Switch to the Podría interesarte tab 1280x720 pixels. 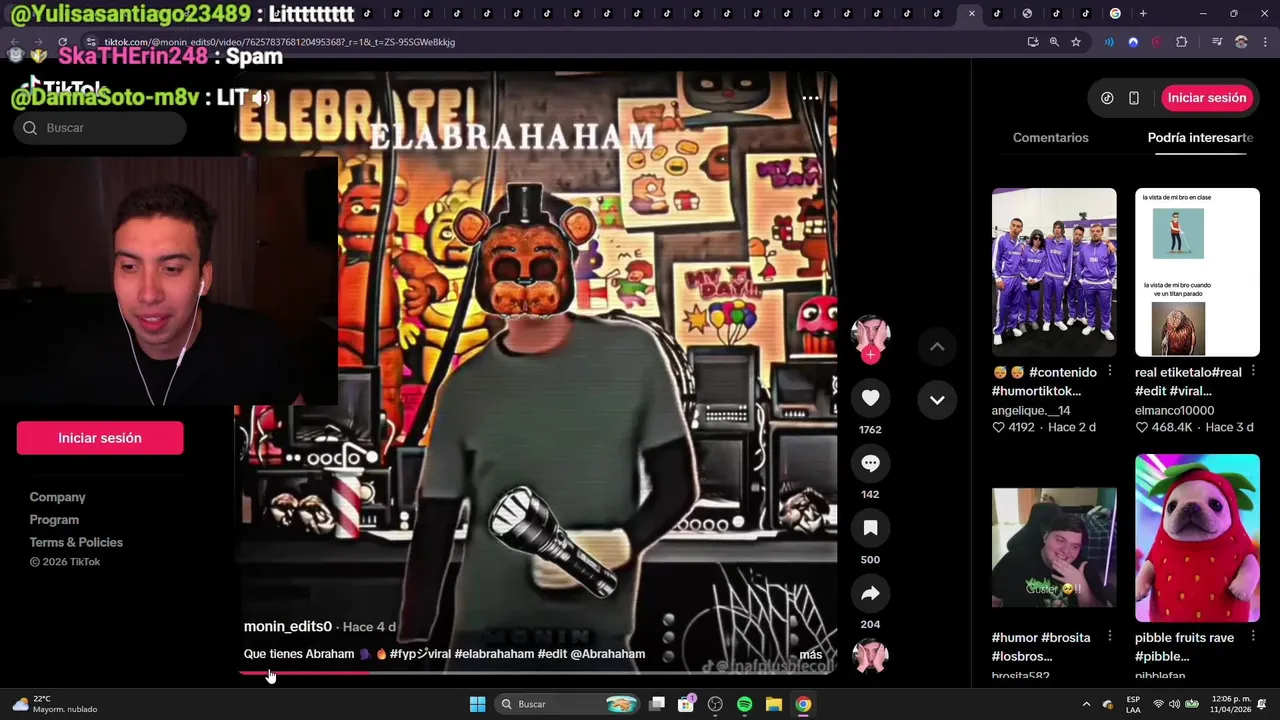coord(1200,137)
